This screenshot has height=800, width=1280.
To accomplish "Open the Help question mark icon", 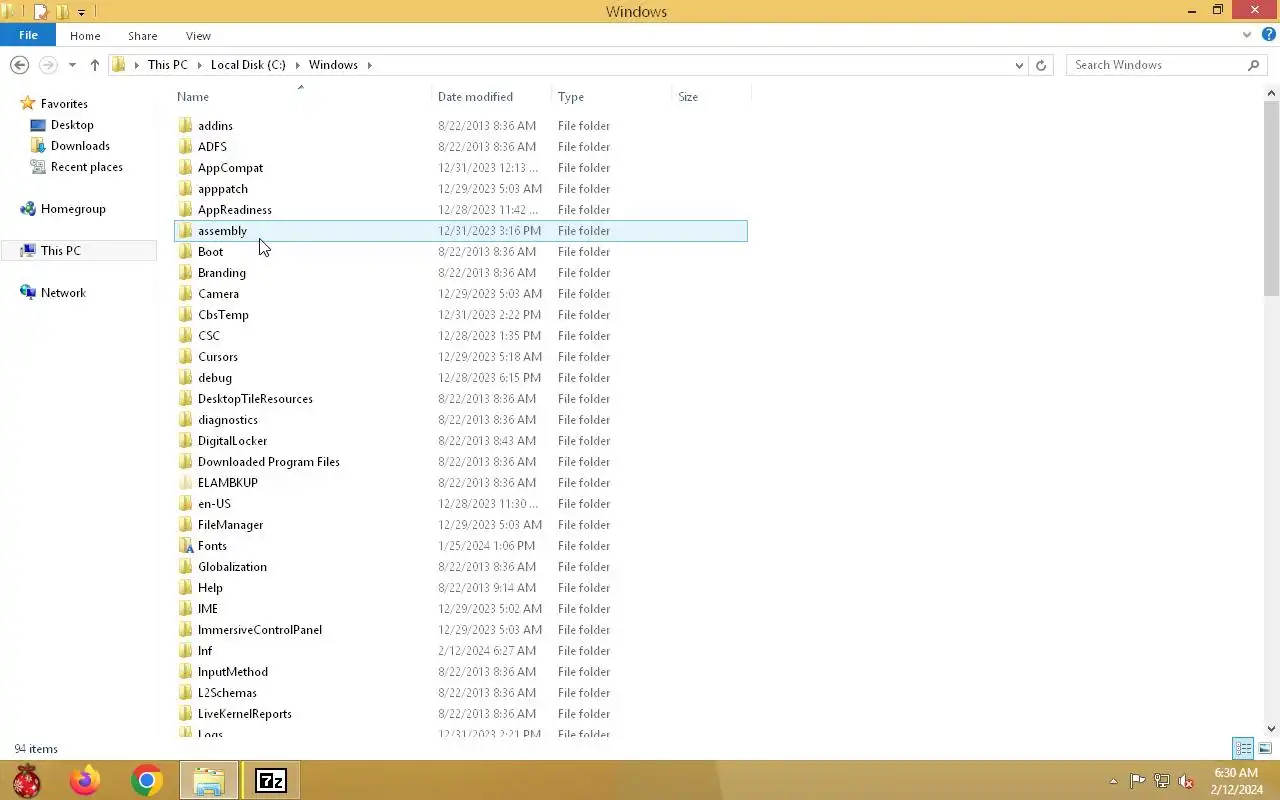I will [x=1268, y=35].
